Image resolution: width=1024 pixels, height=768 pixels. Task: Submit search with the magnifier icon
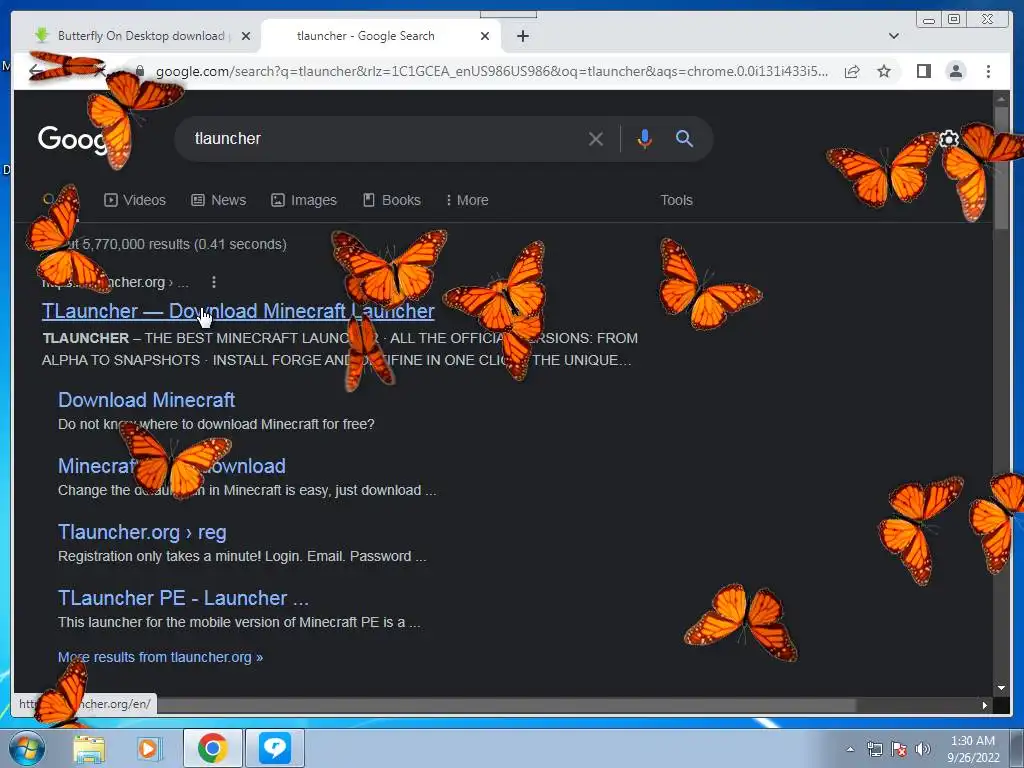pos(684,138)
